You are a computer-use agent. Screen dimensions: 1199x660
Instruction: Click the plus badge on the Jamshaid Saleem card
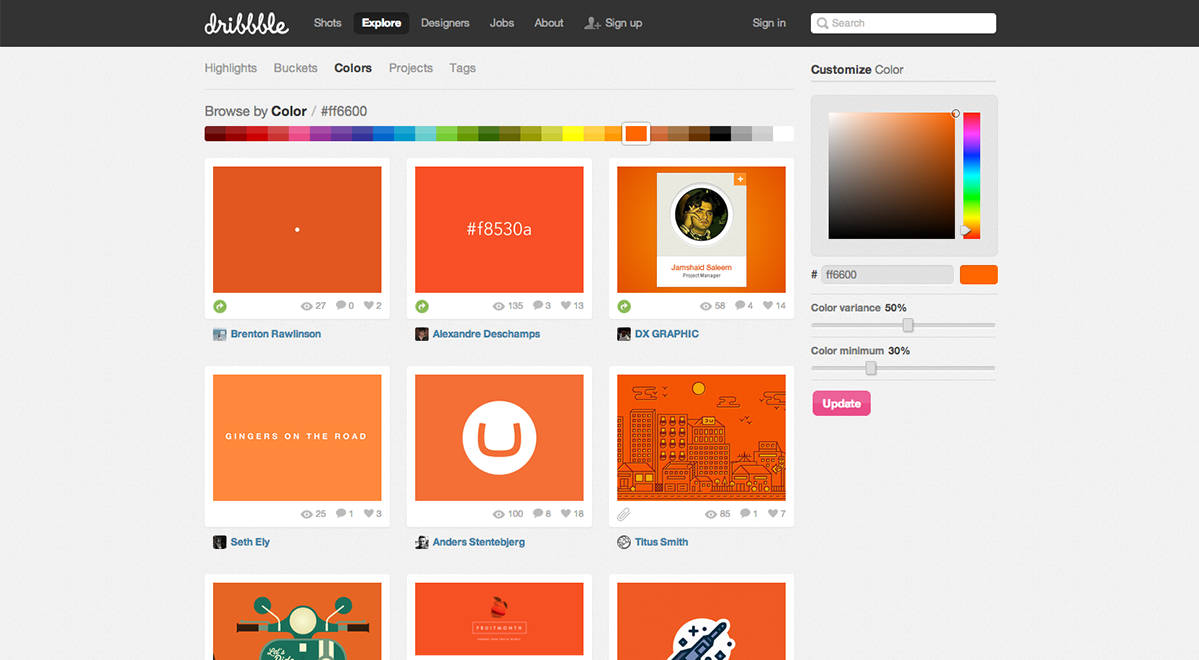pyautogui.click(x=739, y=179)
